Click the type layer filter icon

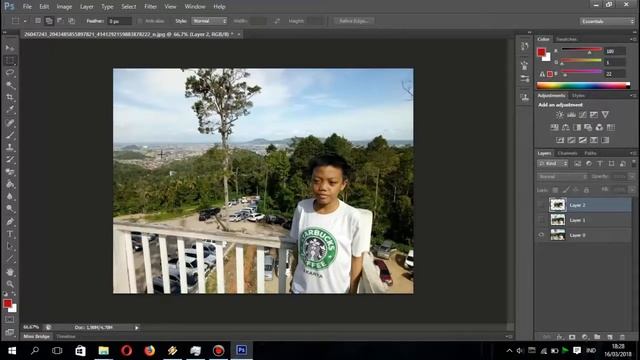(x=600, y=164)
